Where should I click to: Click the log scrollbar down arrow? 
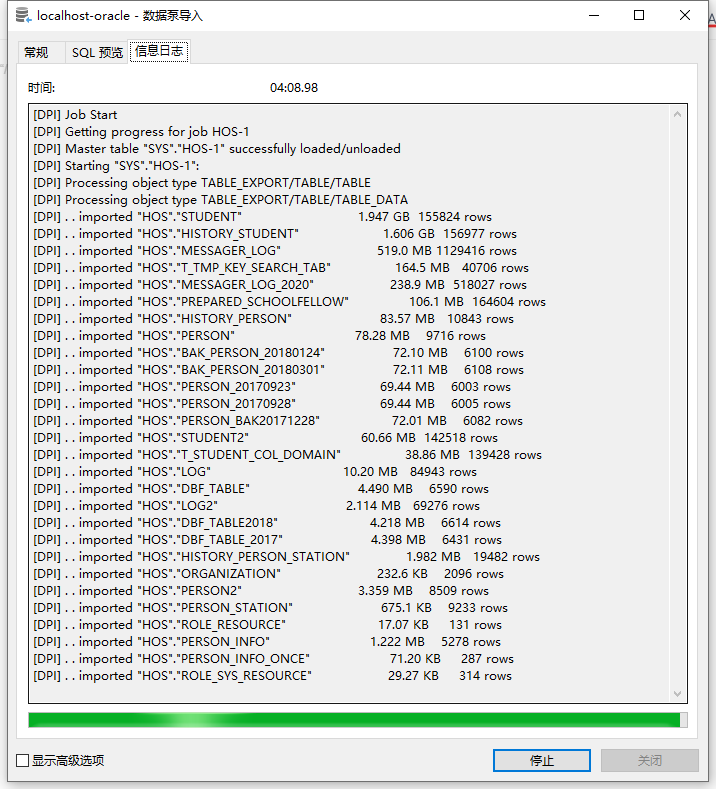pyautogui.click(x=678, y=693)
